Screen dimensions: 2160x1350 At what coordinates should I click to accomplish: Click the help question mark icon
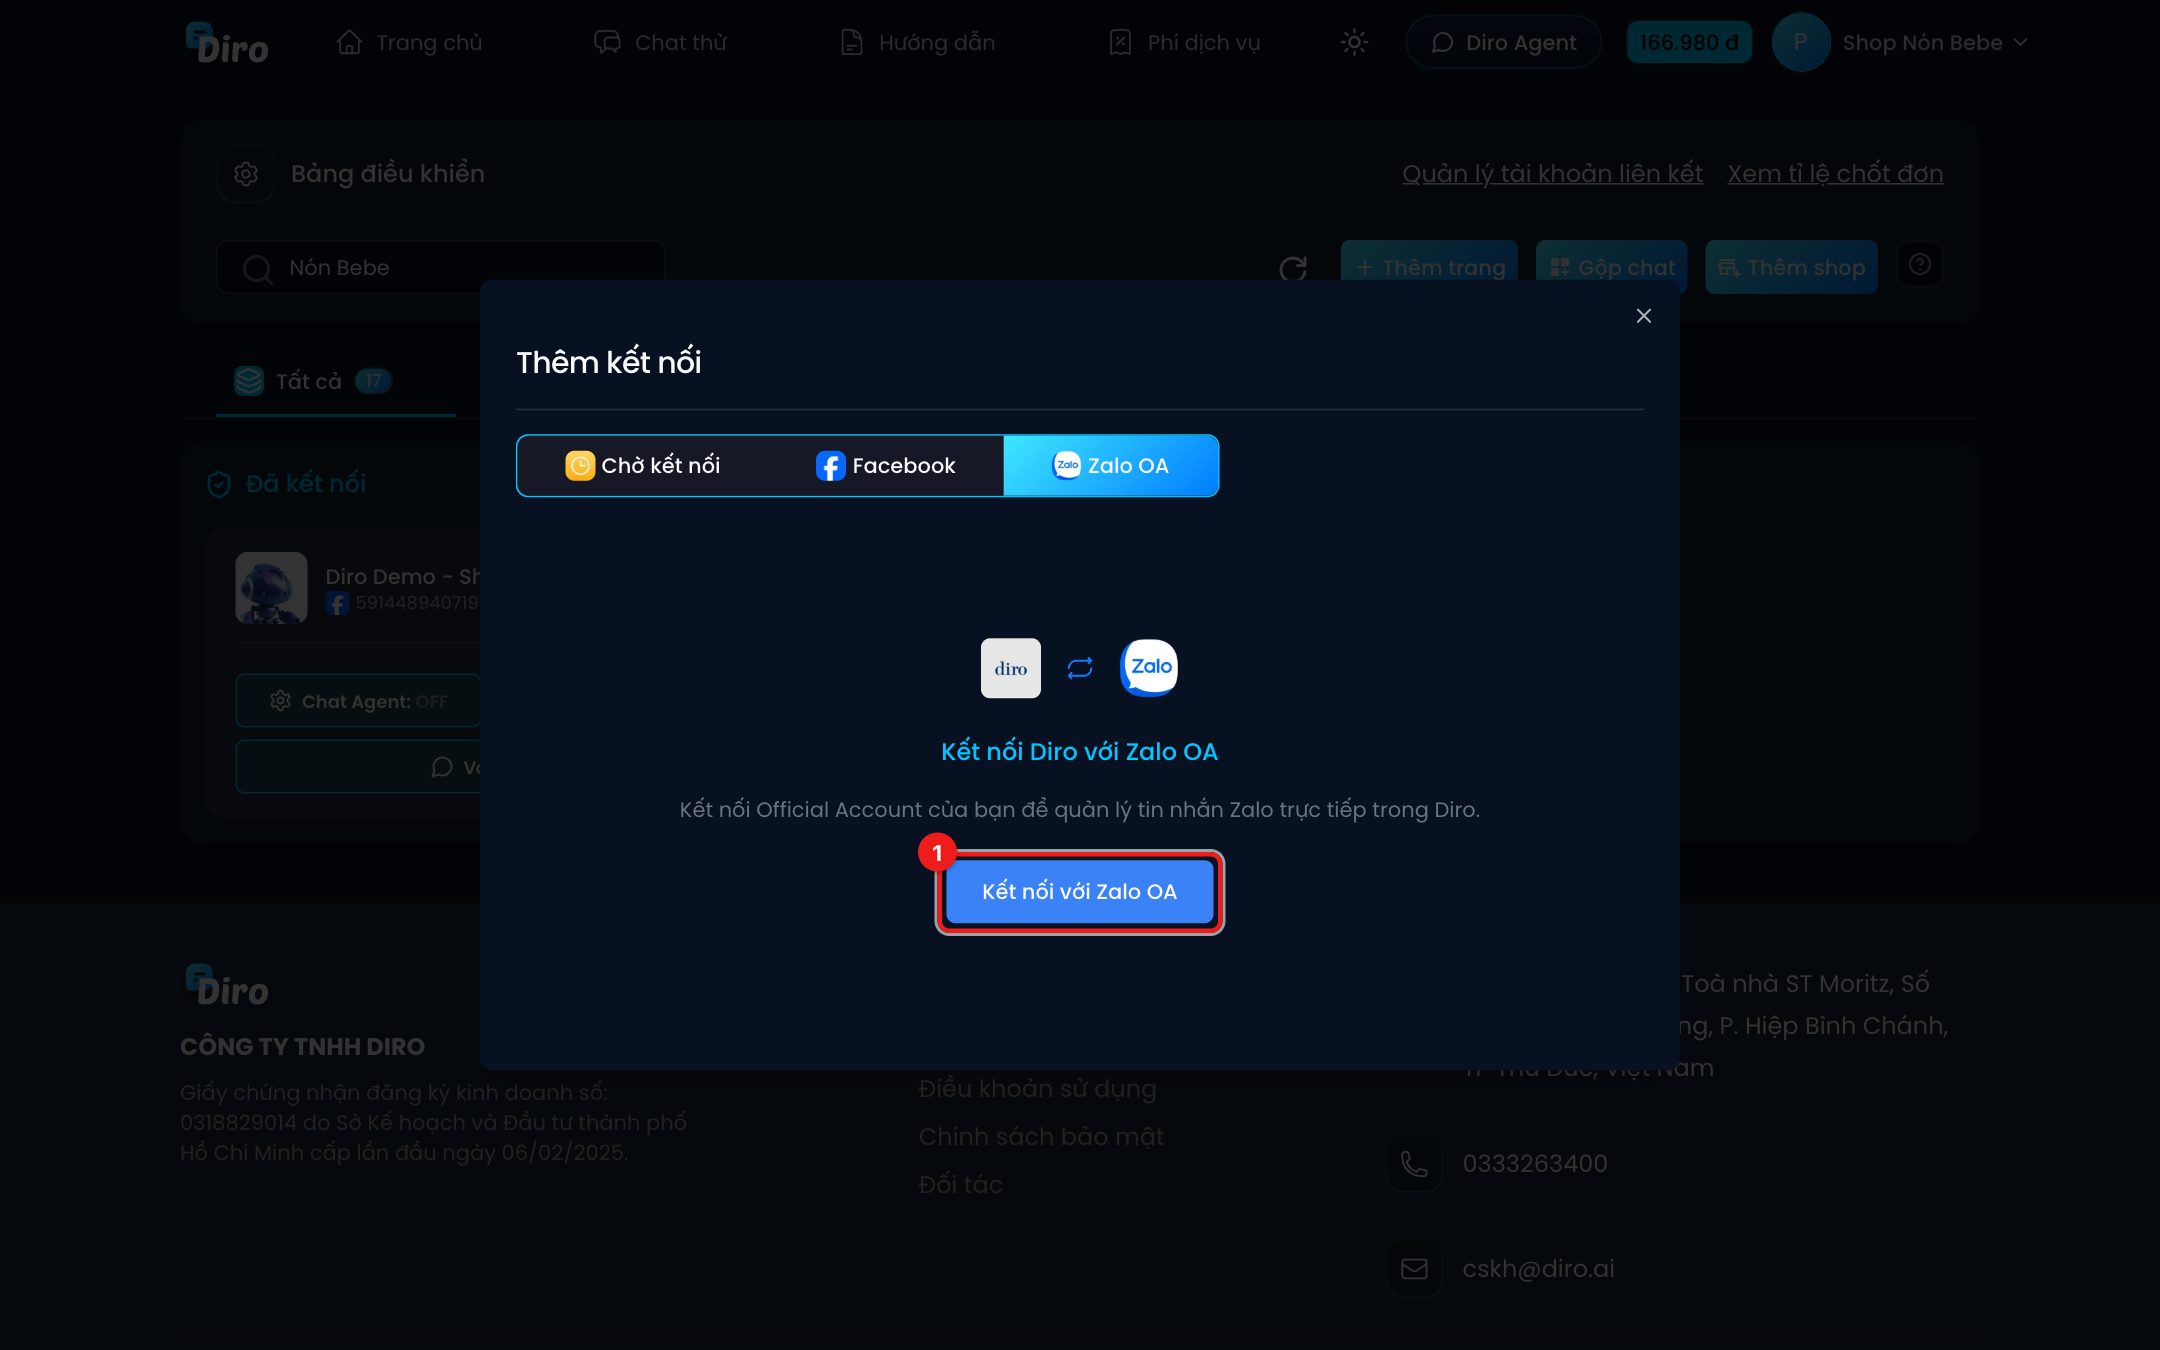[1919, 265]
